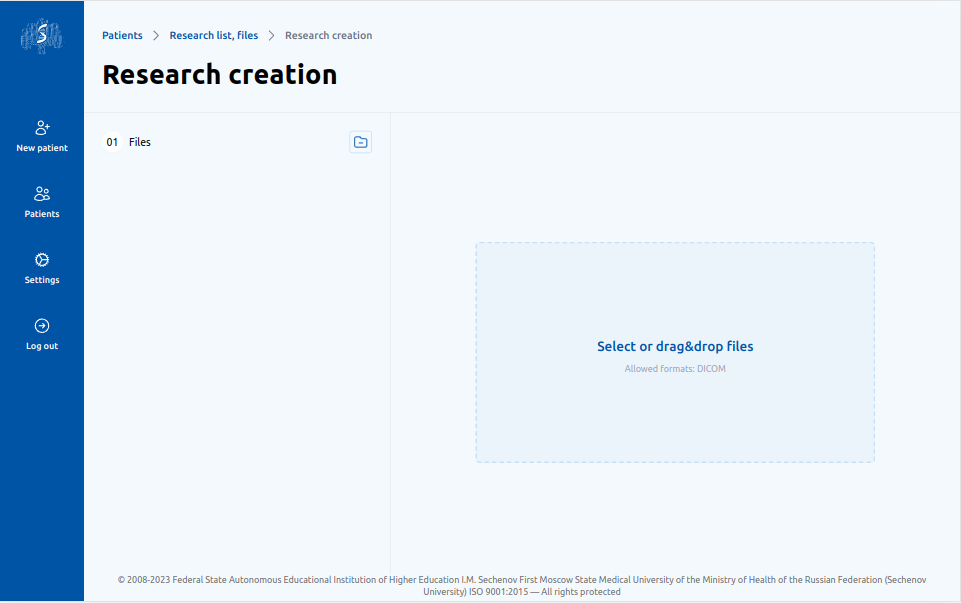Click the New patient person-plus icon
This screenshot has width=961, height=603.
coord(42,128)
